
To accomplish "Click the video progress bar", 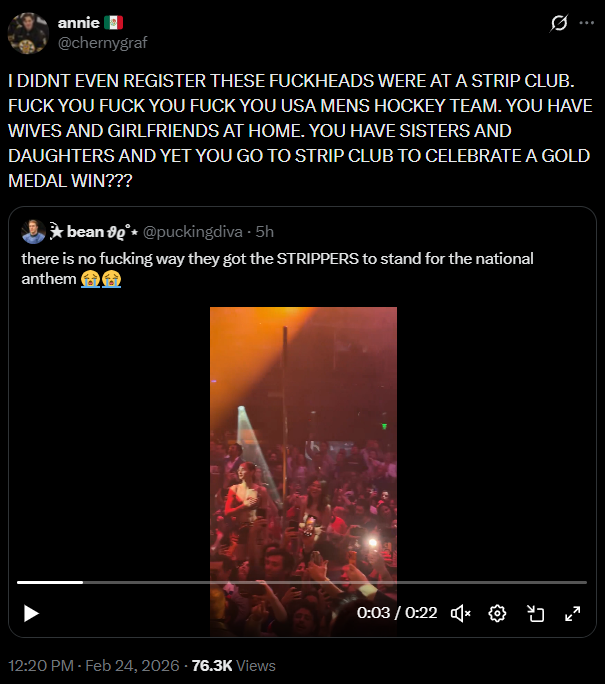I will click(302, 582).
